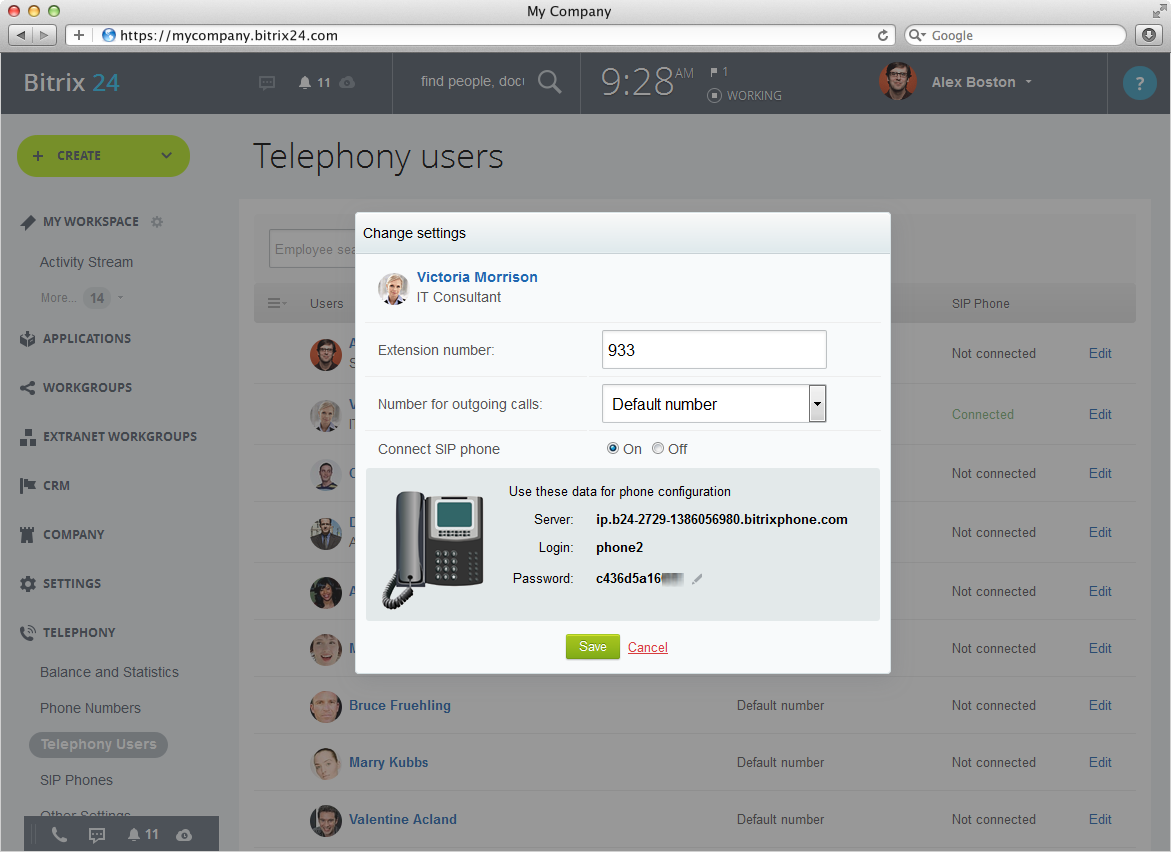Click Edit for first Not connected row
The width and height of the screenshot is (1171, 852).
pos(1100,353)
